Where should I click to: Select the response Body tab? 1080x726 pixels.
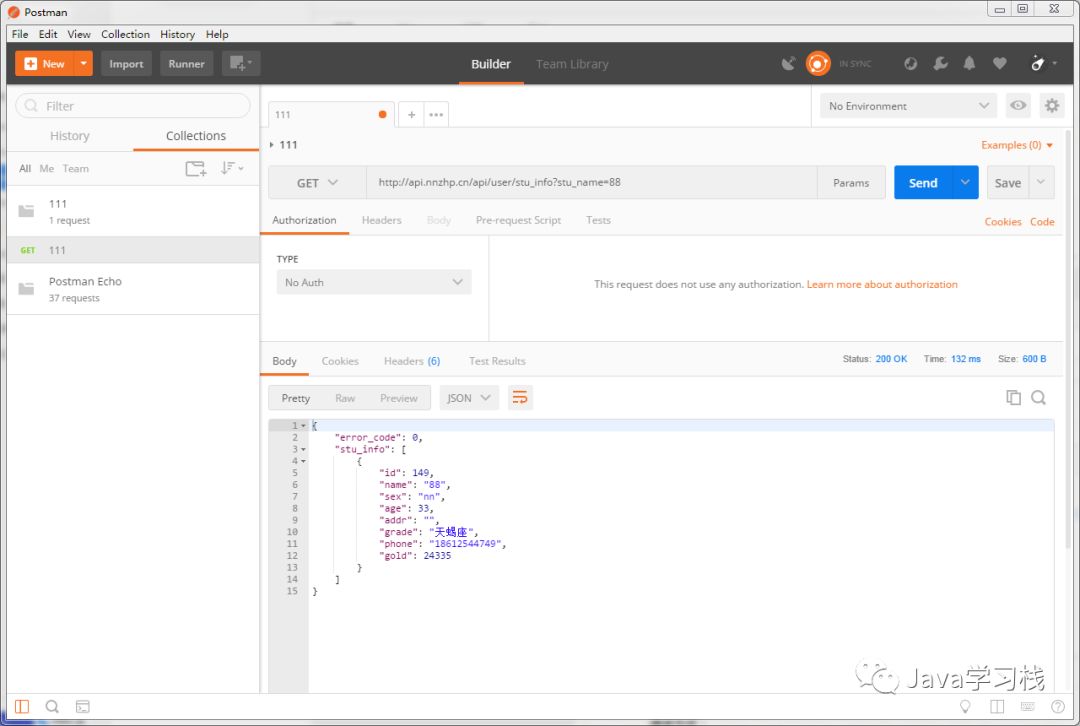(x=284, y=361)
